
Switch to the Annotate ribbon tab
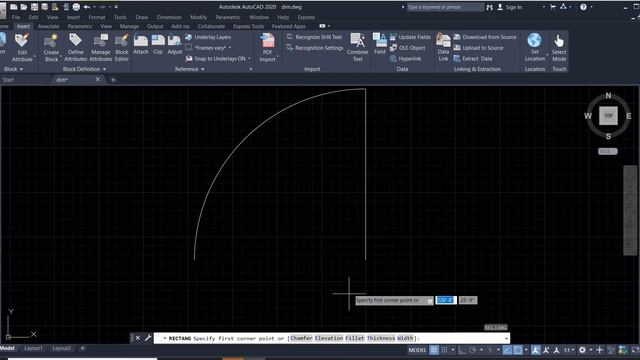click(x=48, y=26)
